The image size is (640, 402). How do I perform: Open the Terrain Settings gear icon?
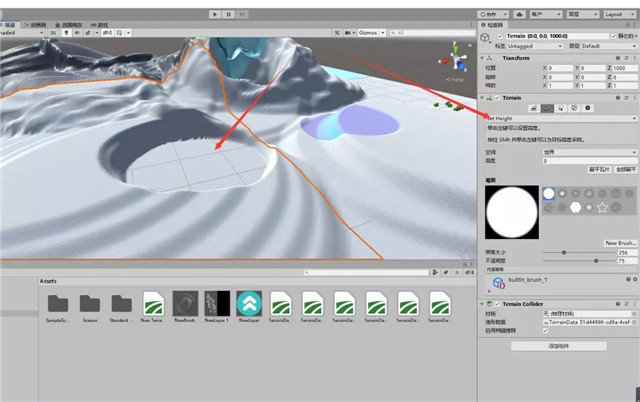pyautogui.click(x=588, y=107)
